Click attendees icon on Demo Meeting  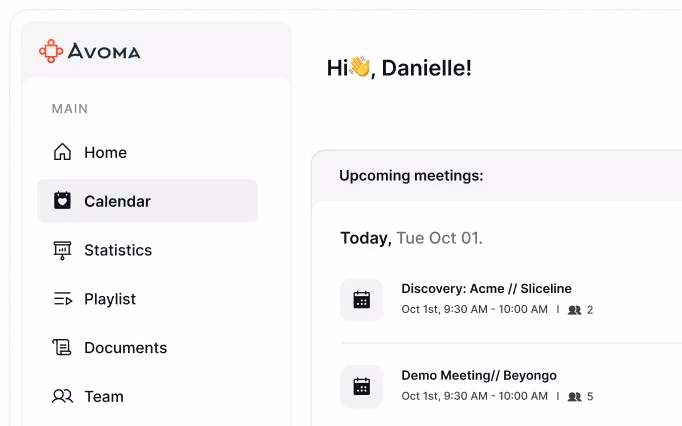tap(574, 396)
